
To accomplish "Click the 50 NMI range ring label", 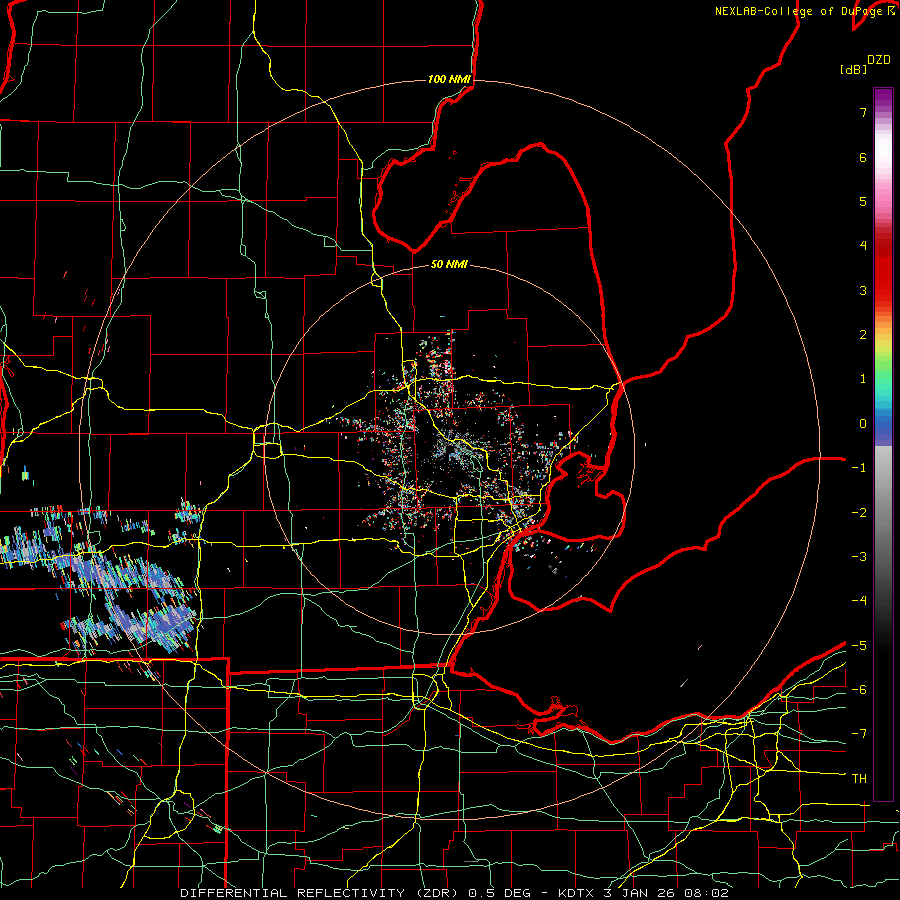I will point(449,264).
